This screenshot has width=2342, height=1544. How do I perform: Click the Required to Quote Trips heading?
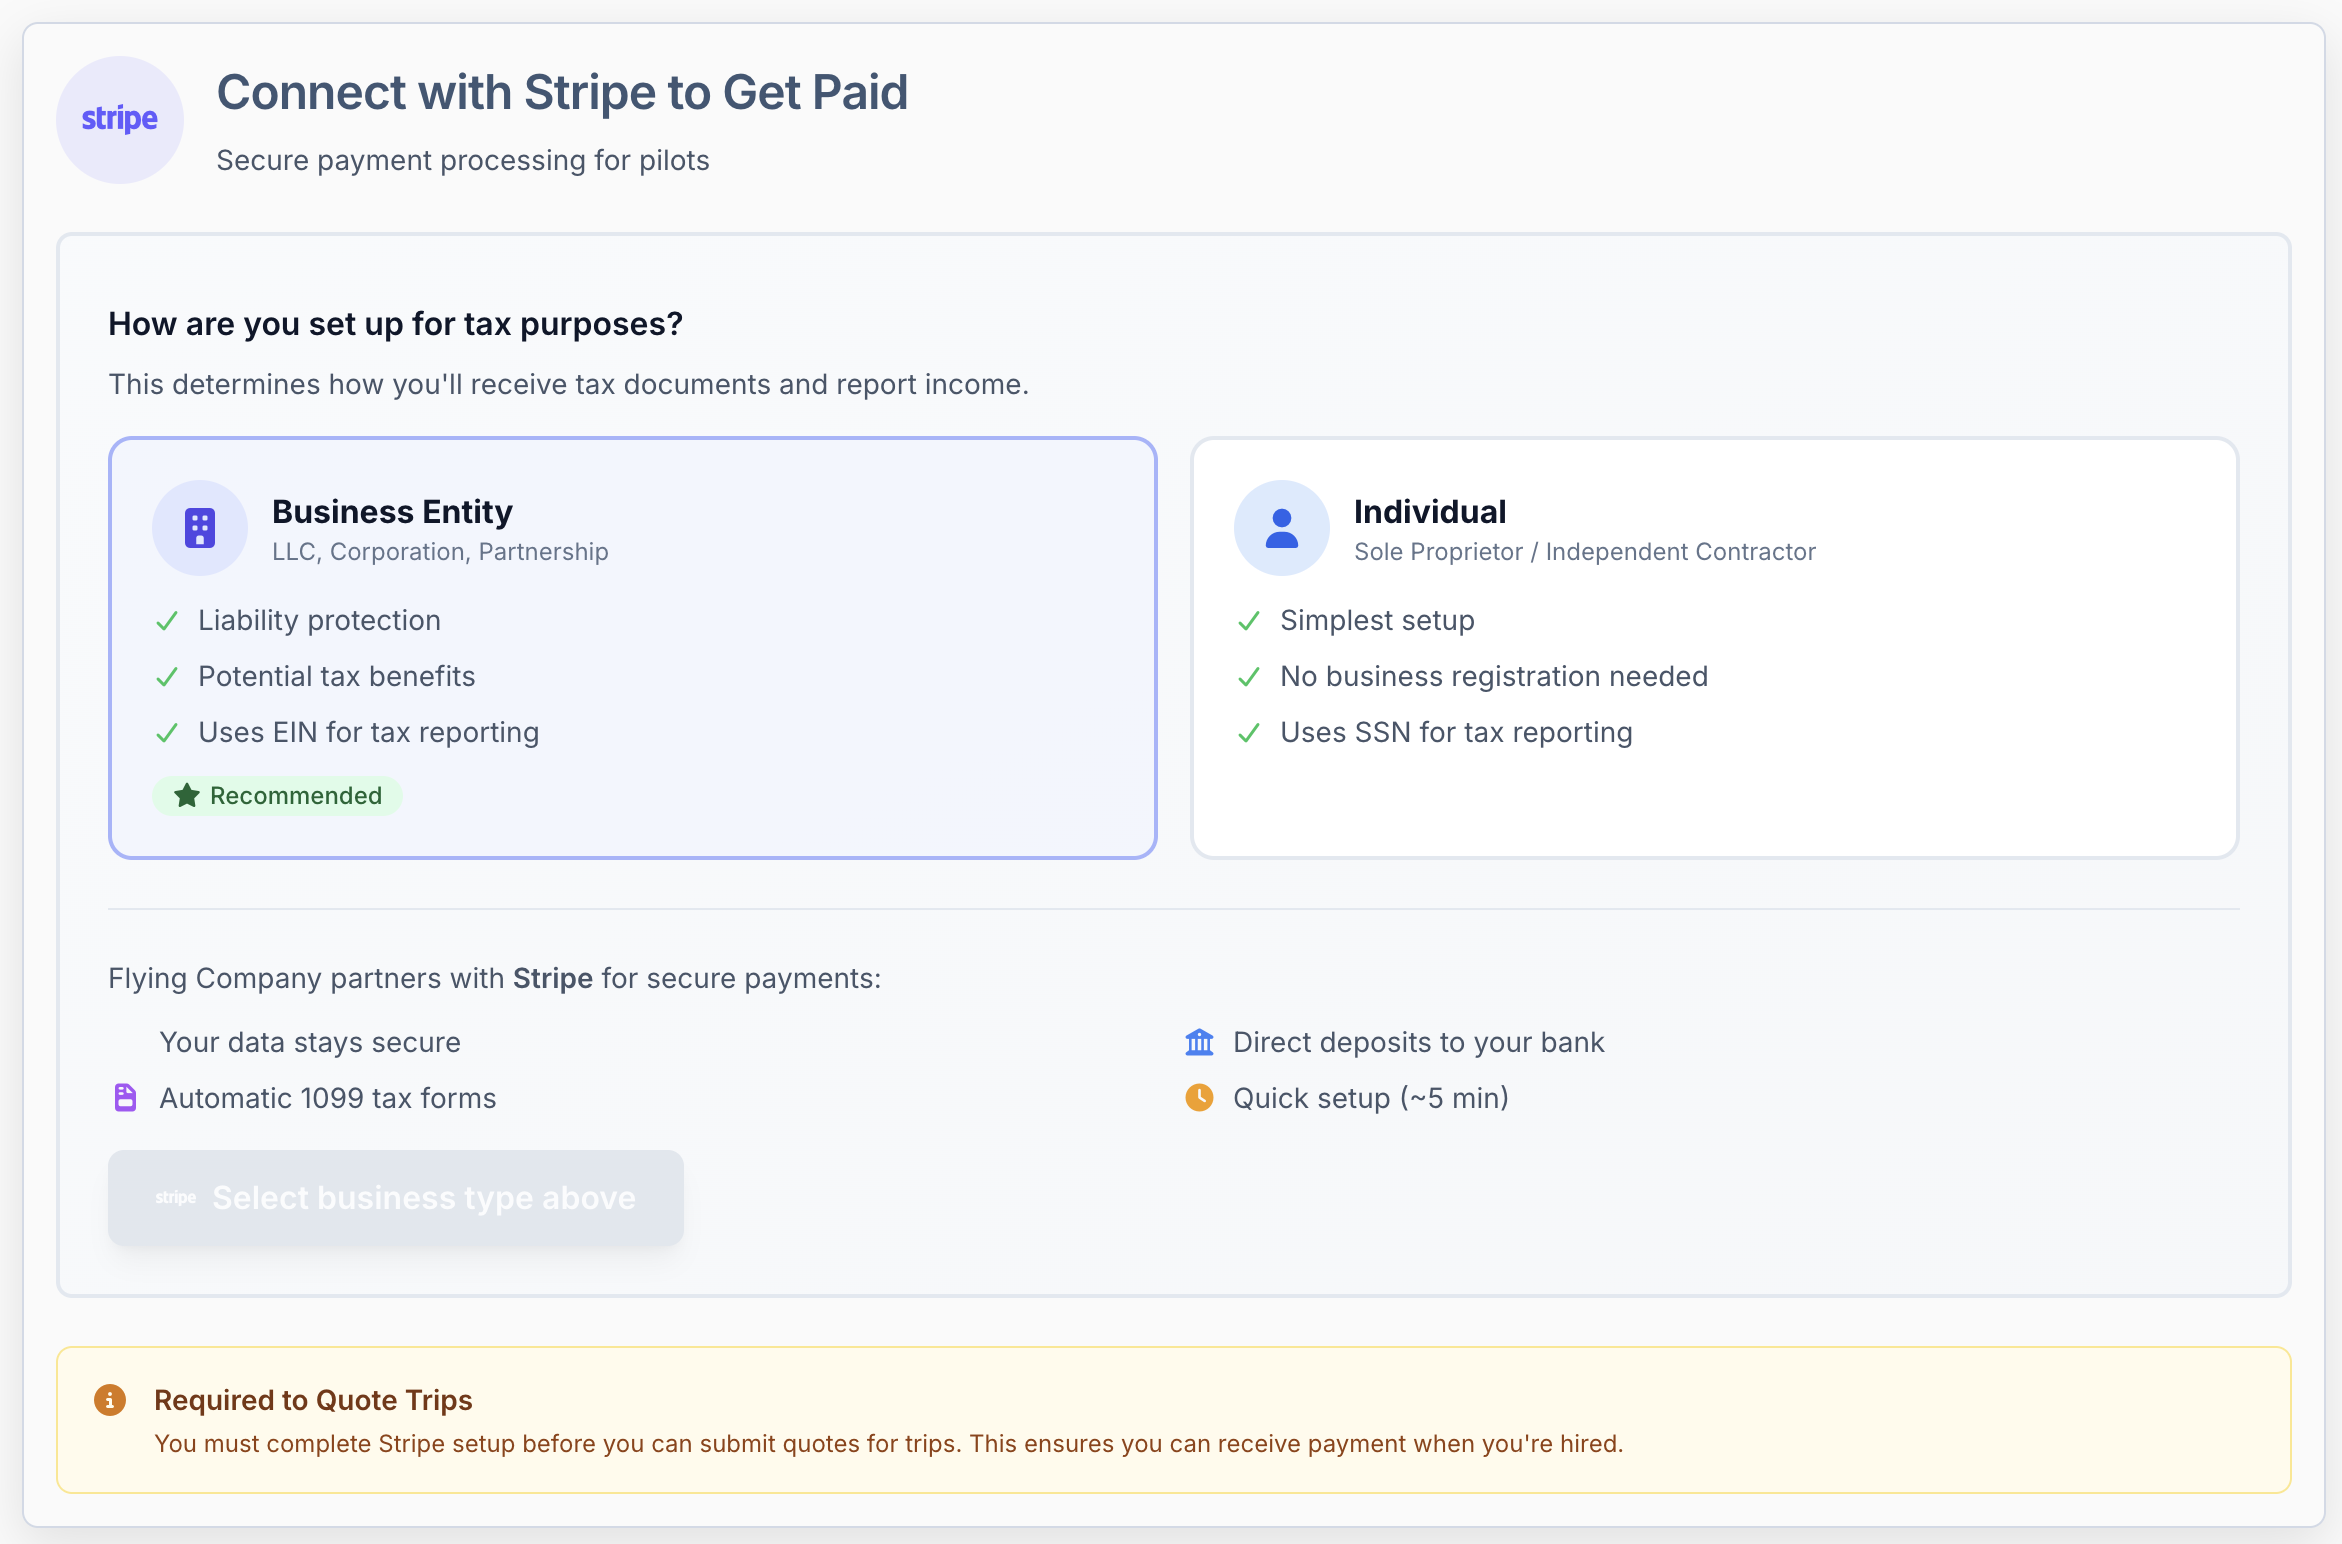313,1400
